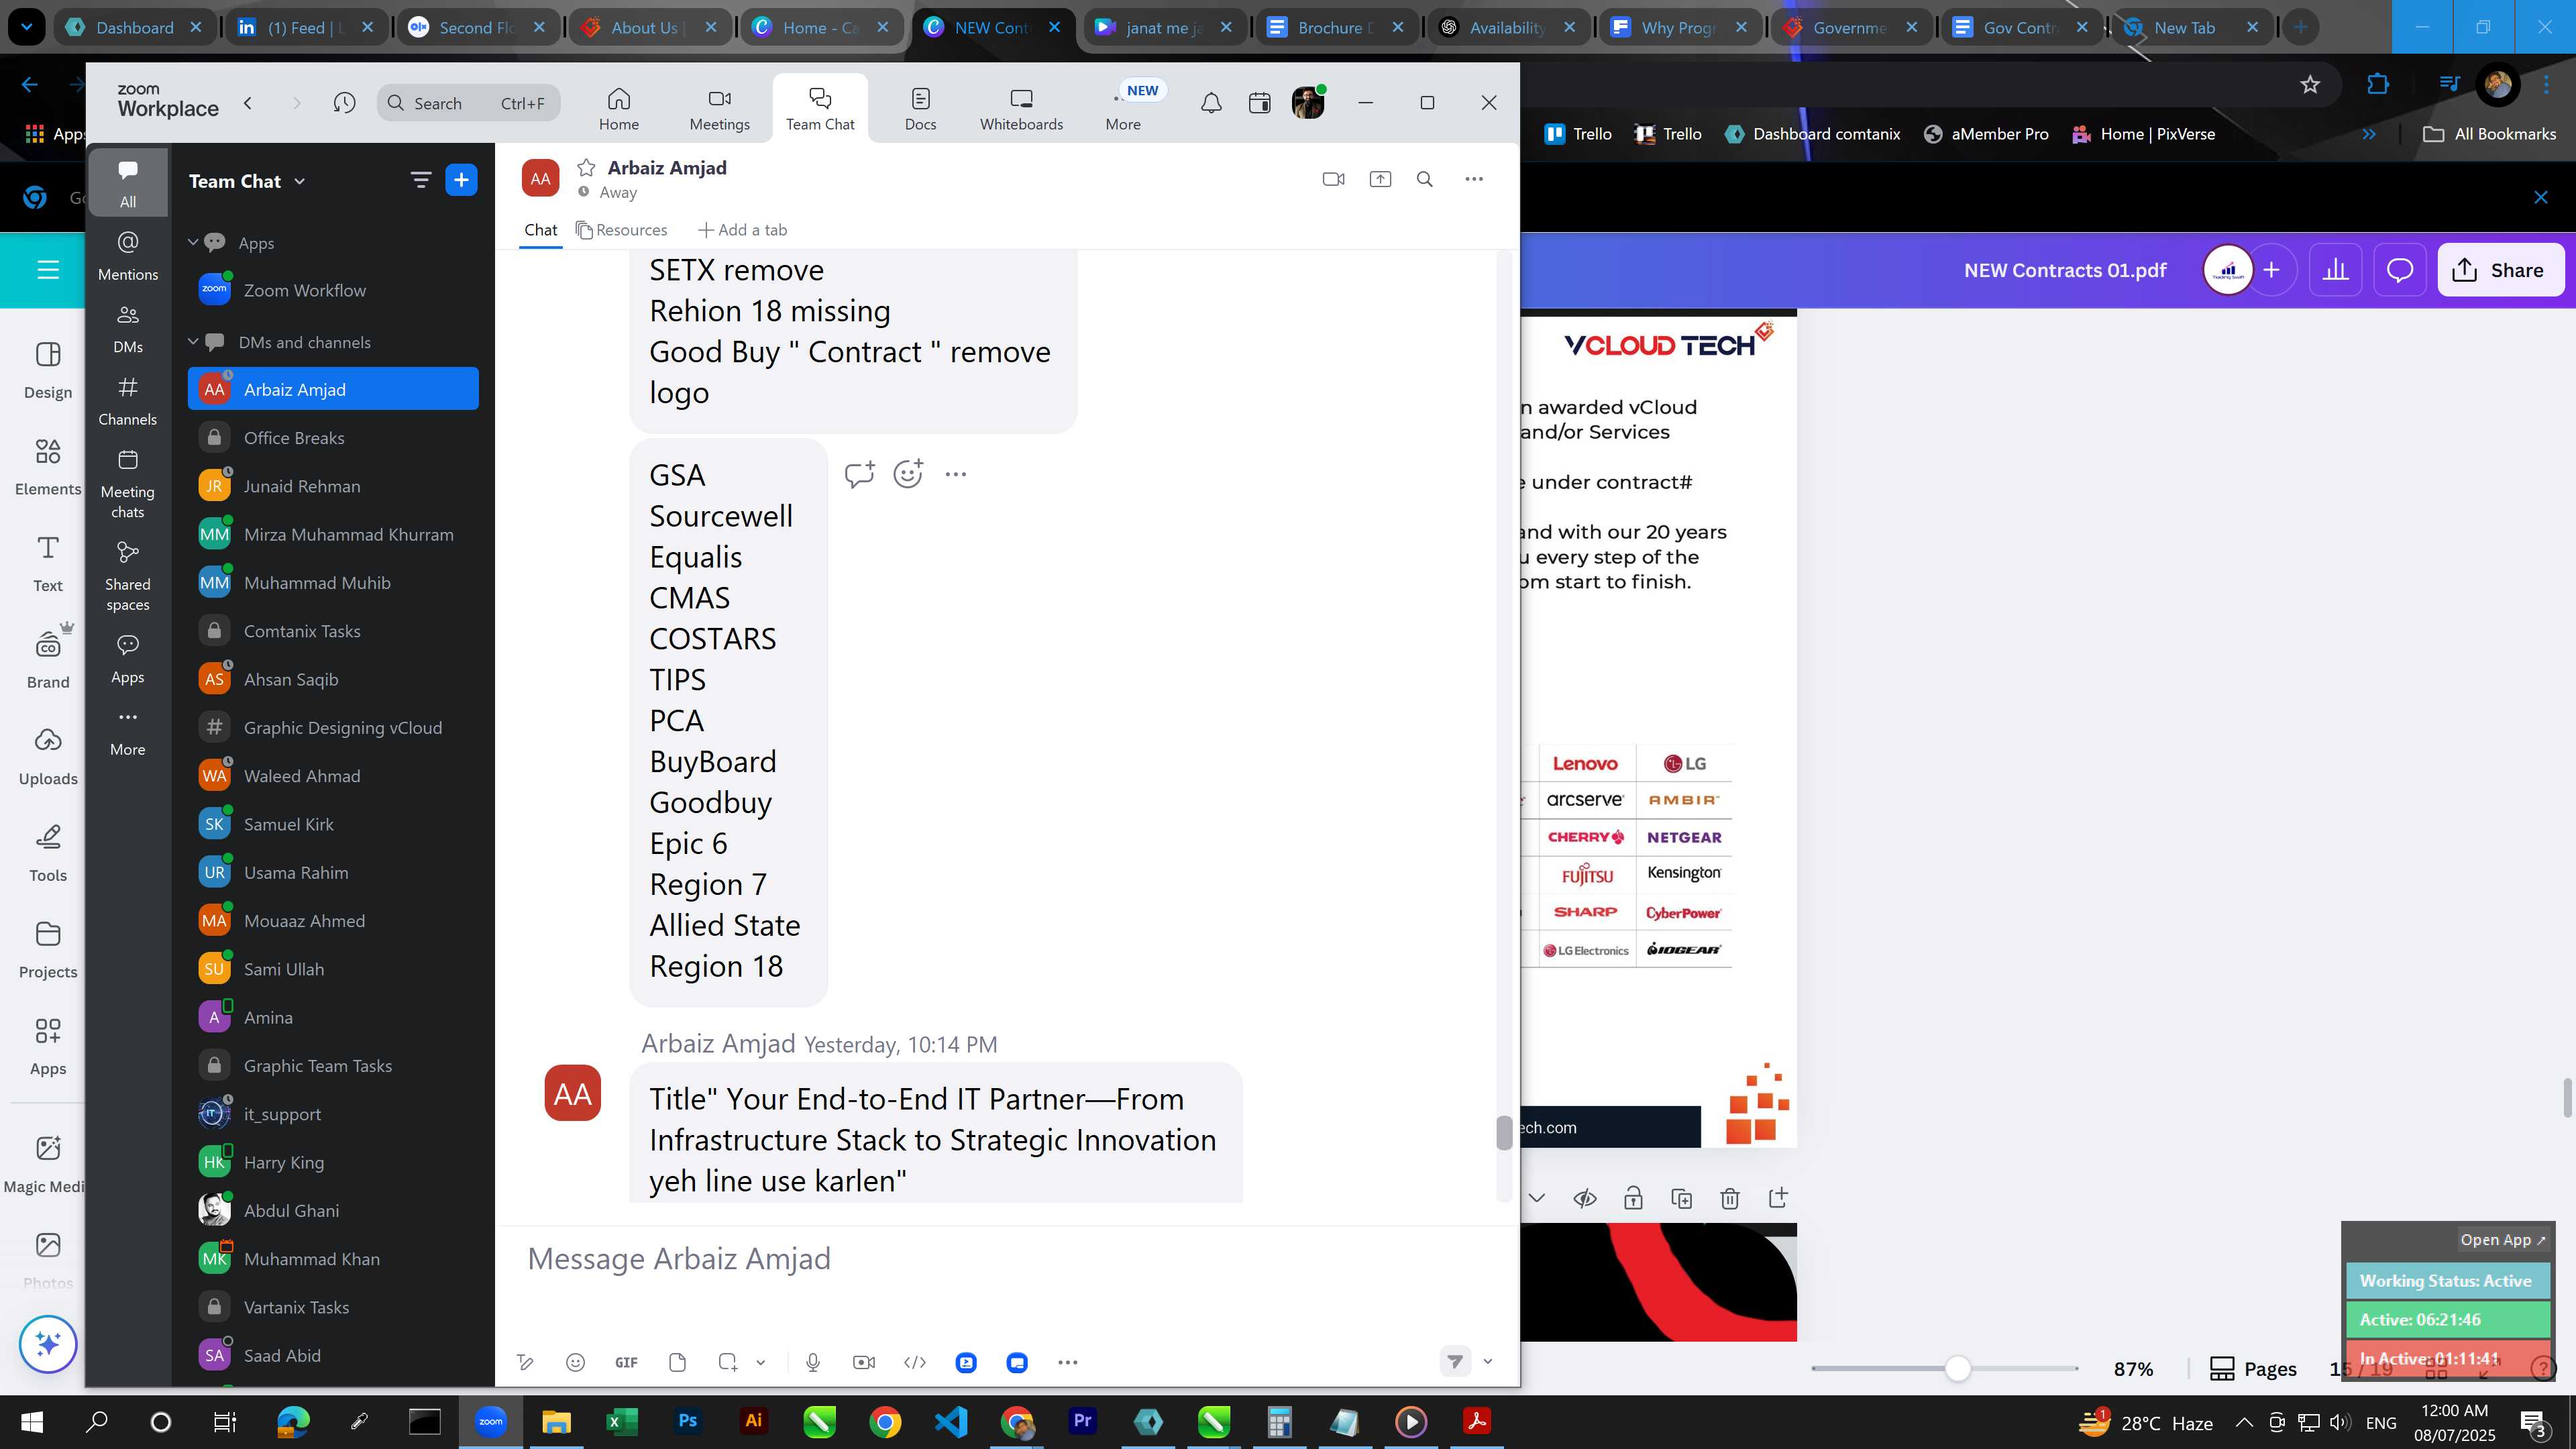Open Canva hamburger menu
Viewport: 2576px width, 1449px height.
click(48, 270)
